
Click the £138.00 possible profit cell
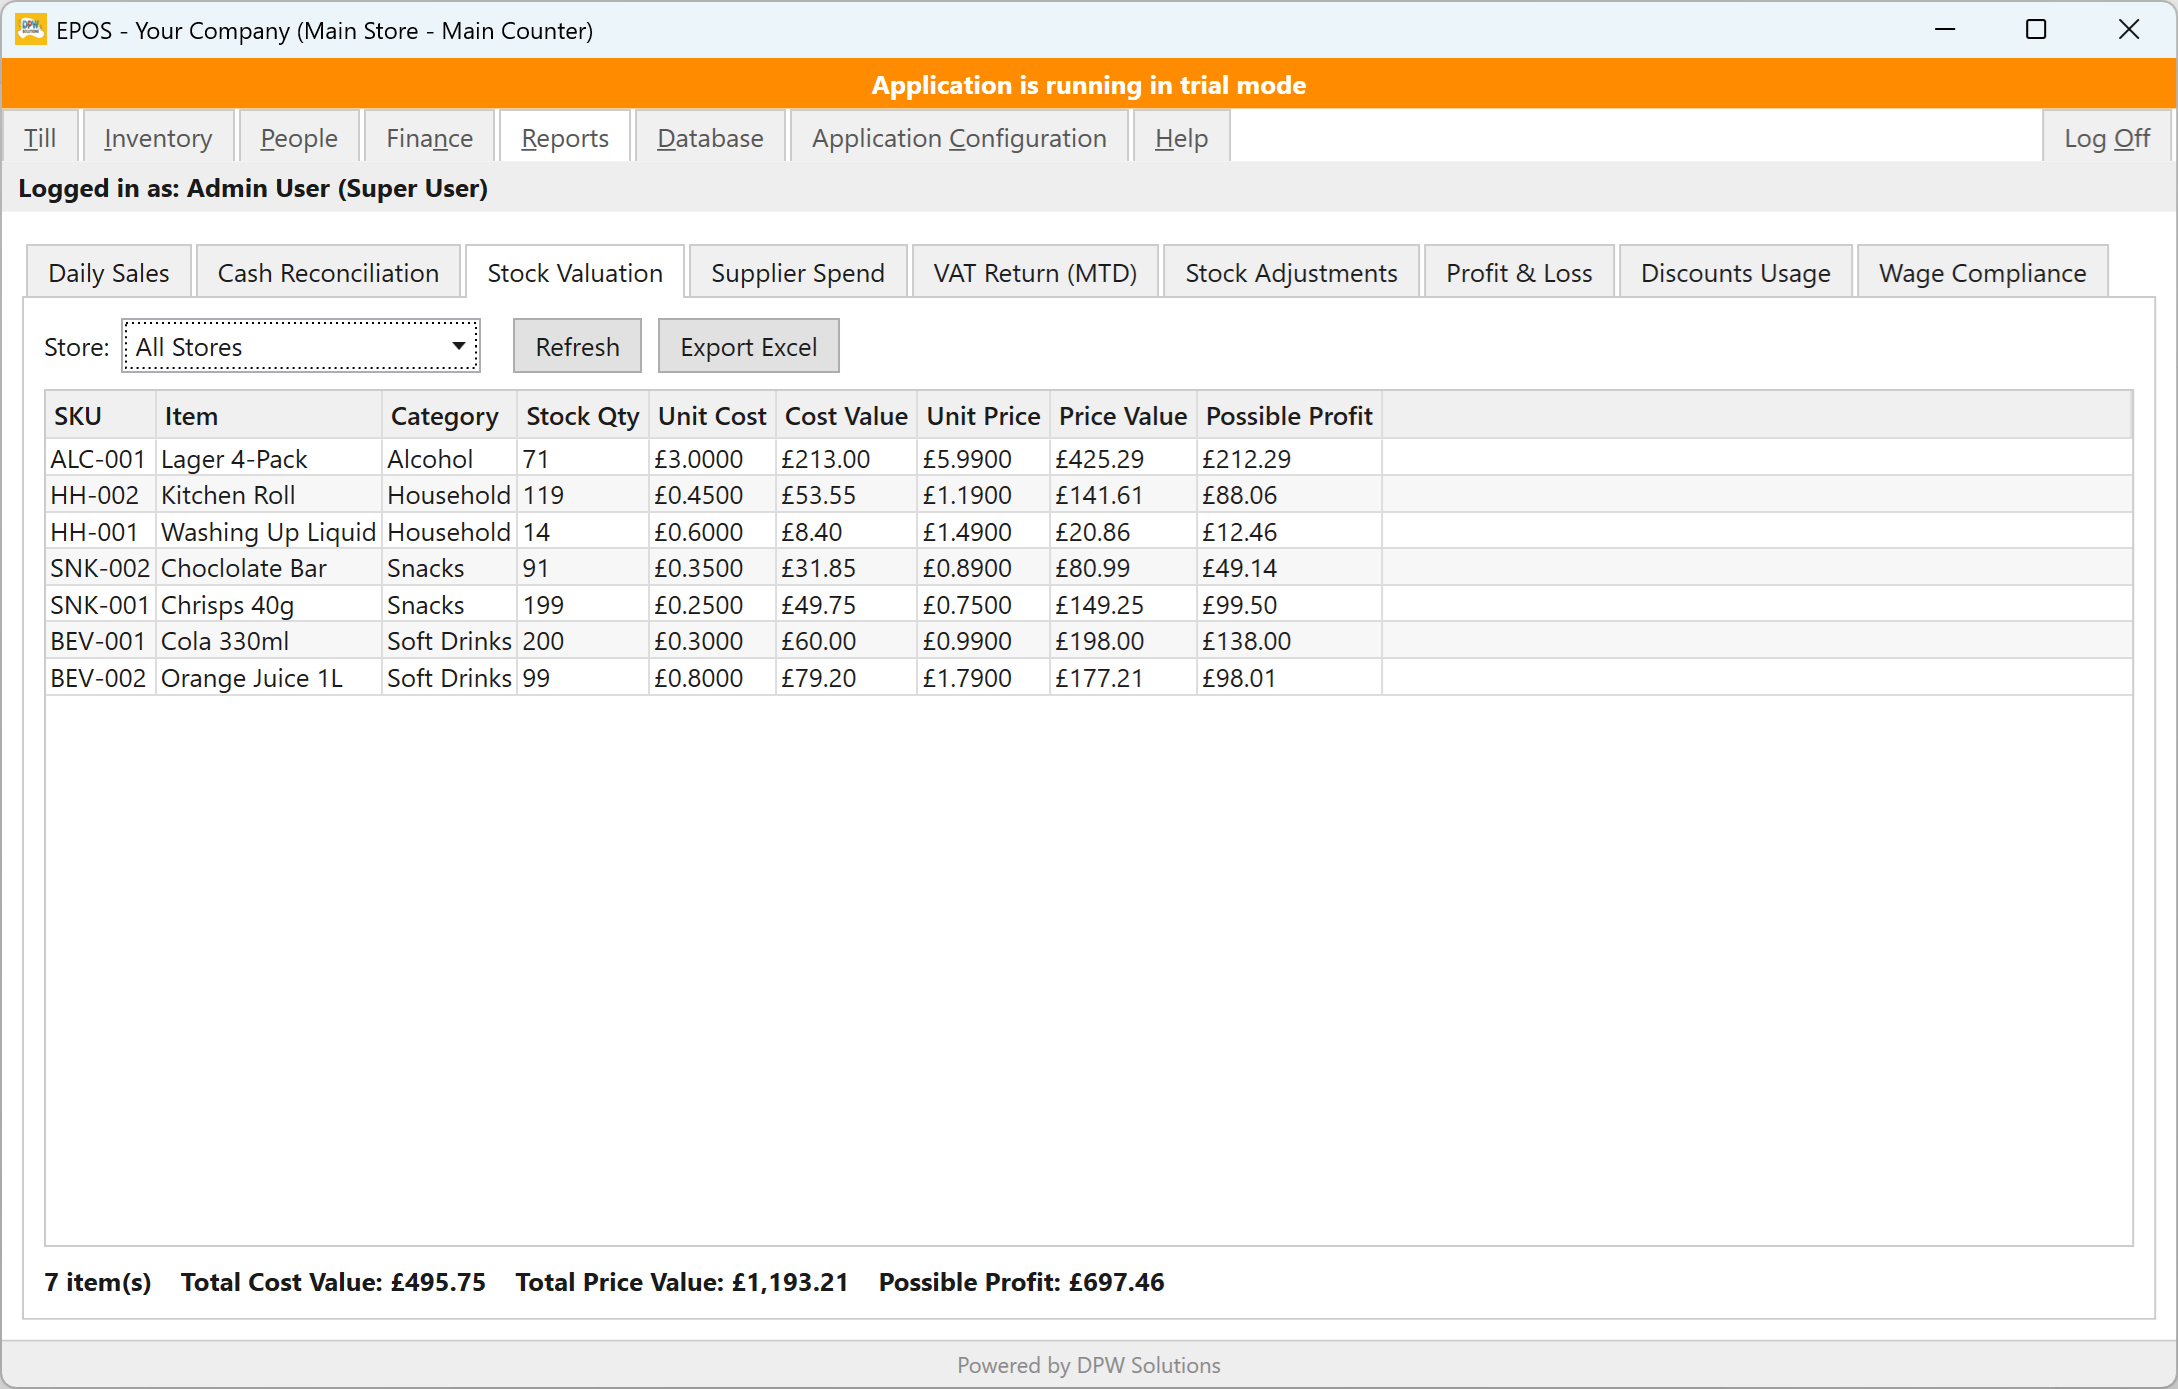(1289, 641)
